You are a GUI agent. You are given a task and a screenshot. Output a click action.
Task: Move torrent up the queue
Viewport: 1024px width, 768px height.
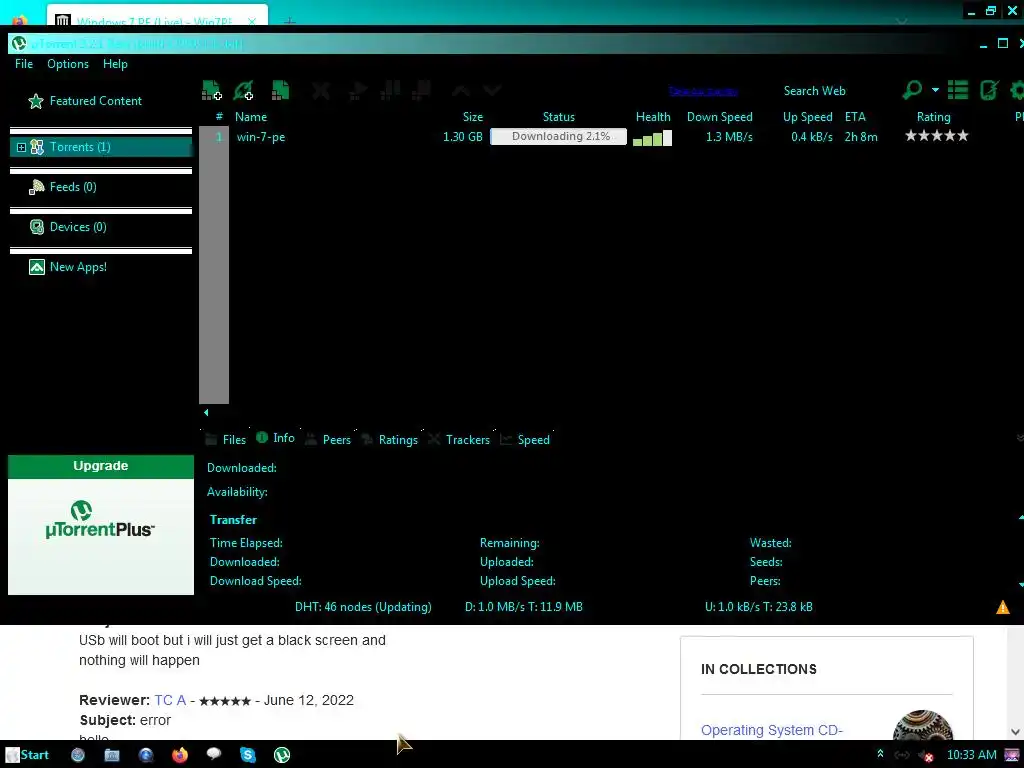coord(460,90)
